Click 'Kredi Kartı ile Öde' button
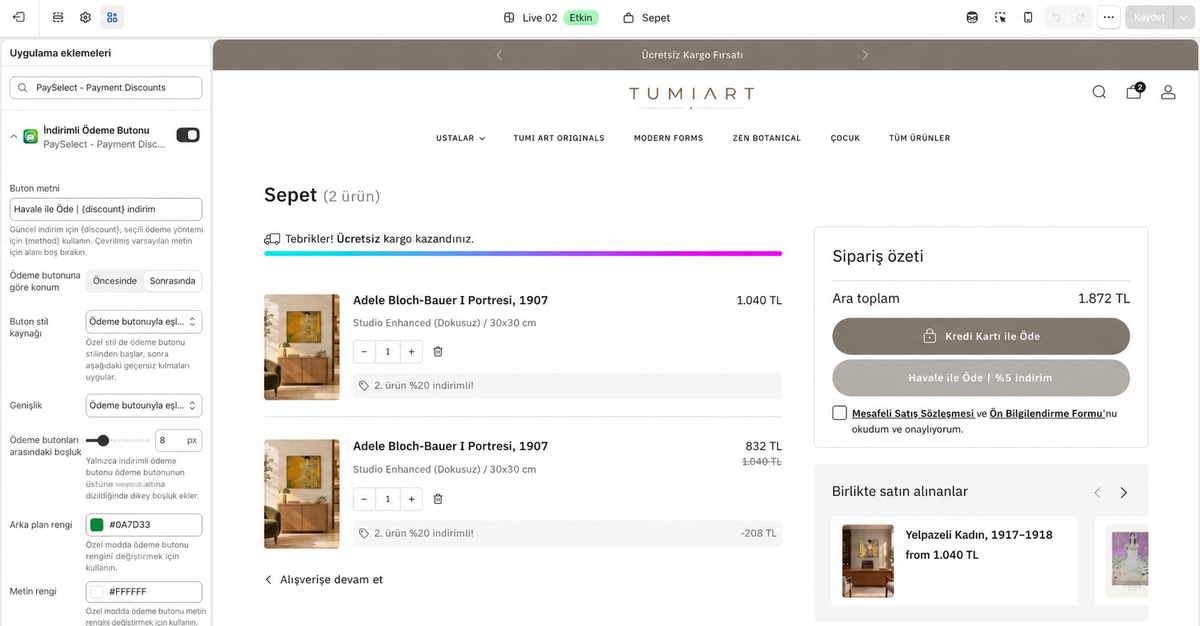The image size is (1200, 626). tap(981, 336)
